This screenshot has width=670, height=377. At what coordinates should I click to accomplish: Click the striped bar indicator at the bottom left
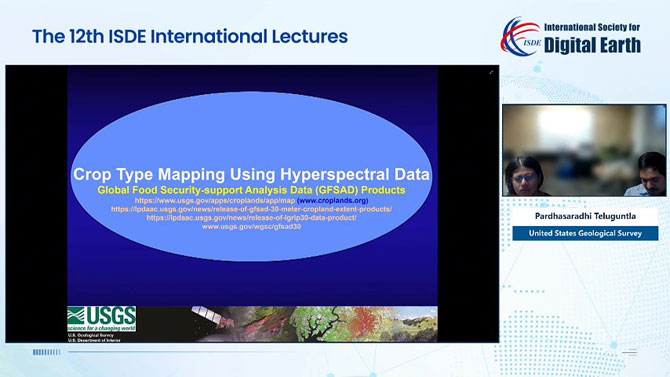(47, 352)
